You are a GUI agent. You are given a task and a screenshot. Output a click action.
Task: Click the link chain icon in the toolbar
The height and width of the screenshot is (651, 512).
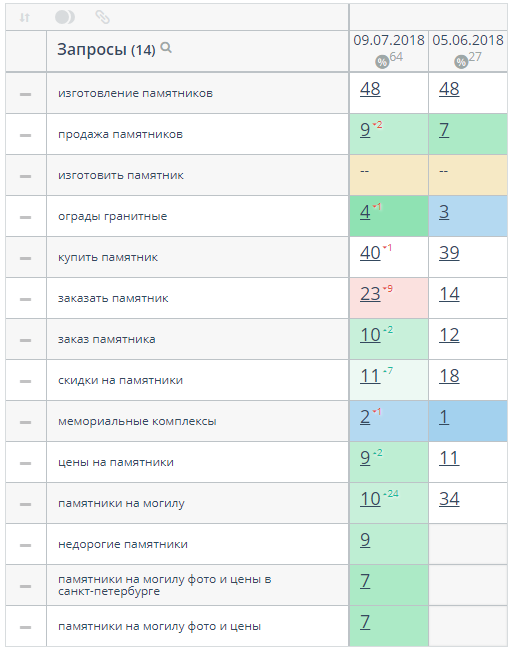tap(103, 17)
